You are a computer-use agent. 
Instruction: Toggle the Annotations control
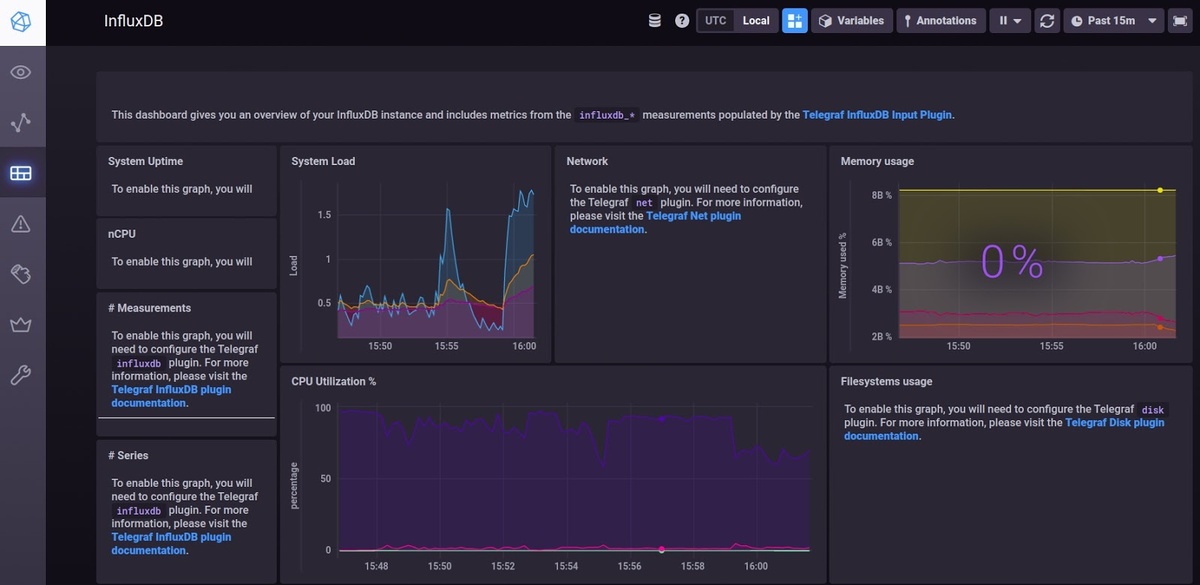click(939, 20)
